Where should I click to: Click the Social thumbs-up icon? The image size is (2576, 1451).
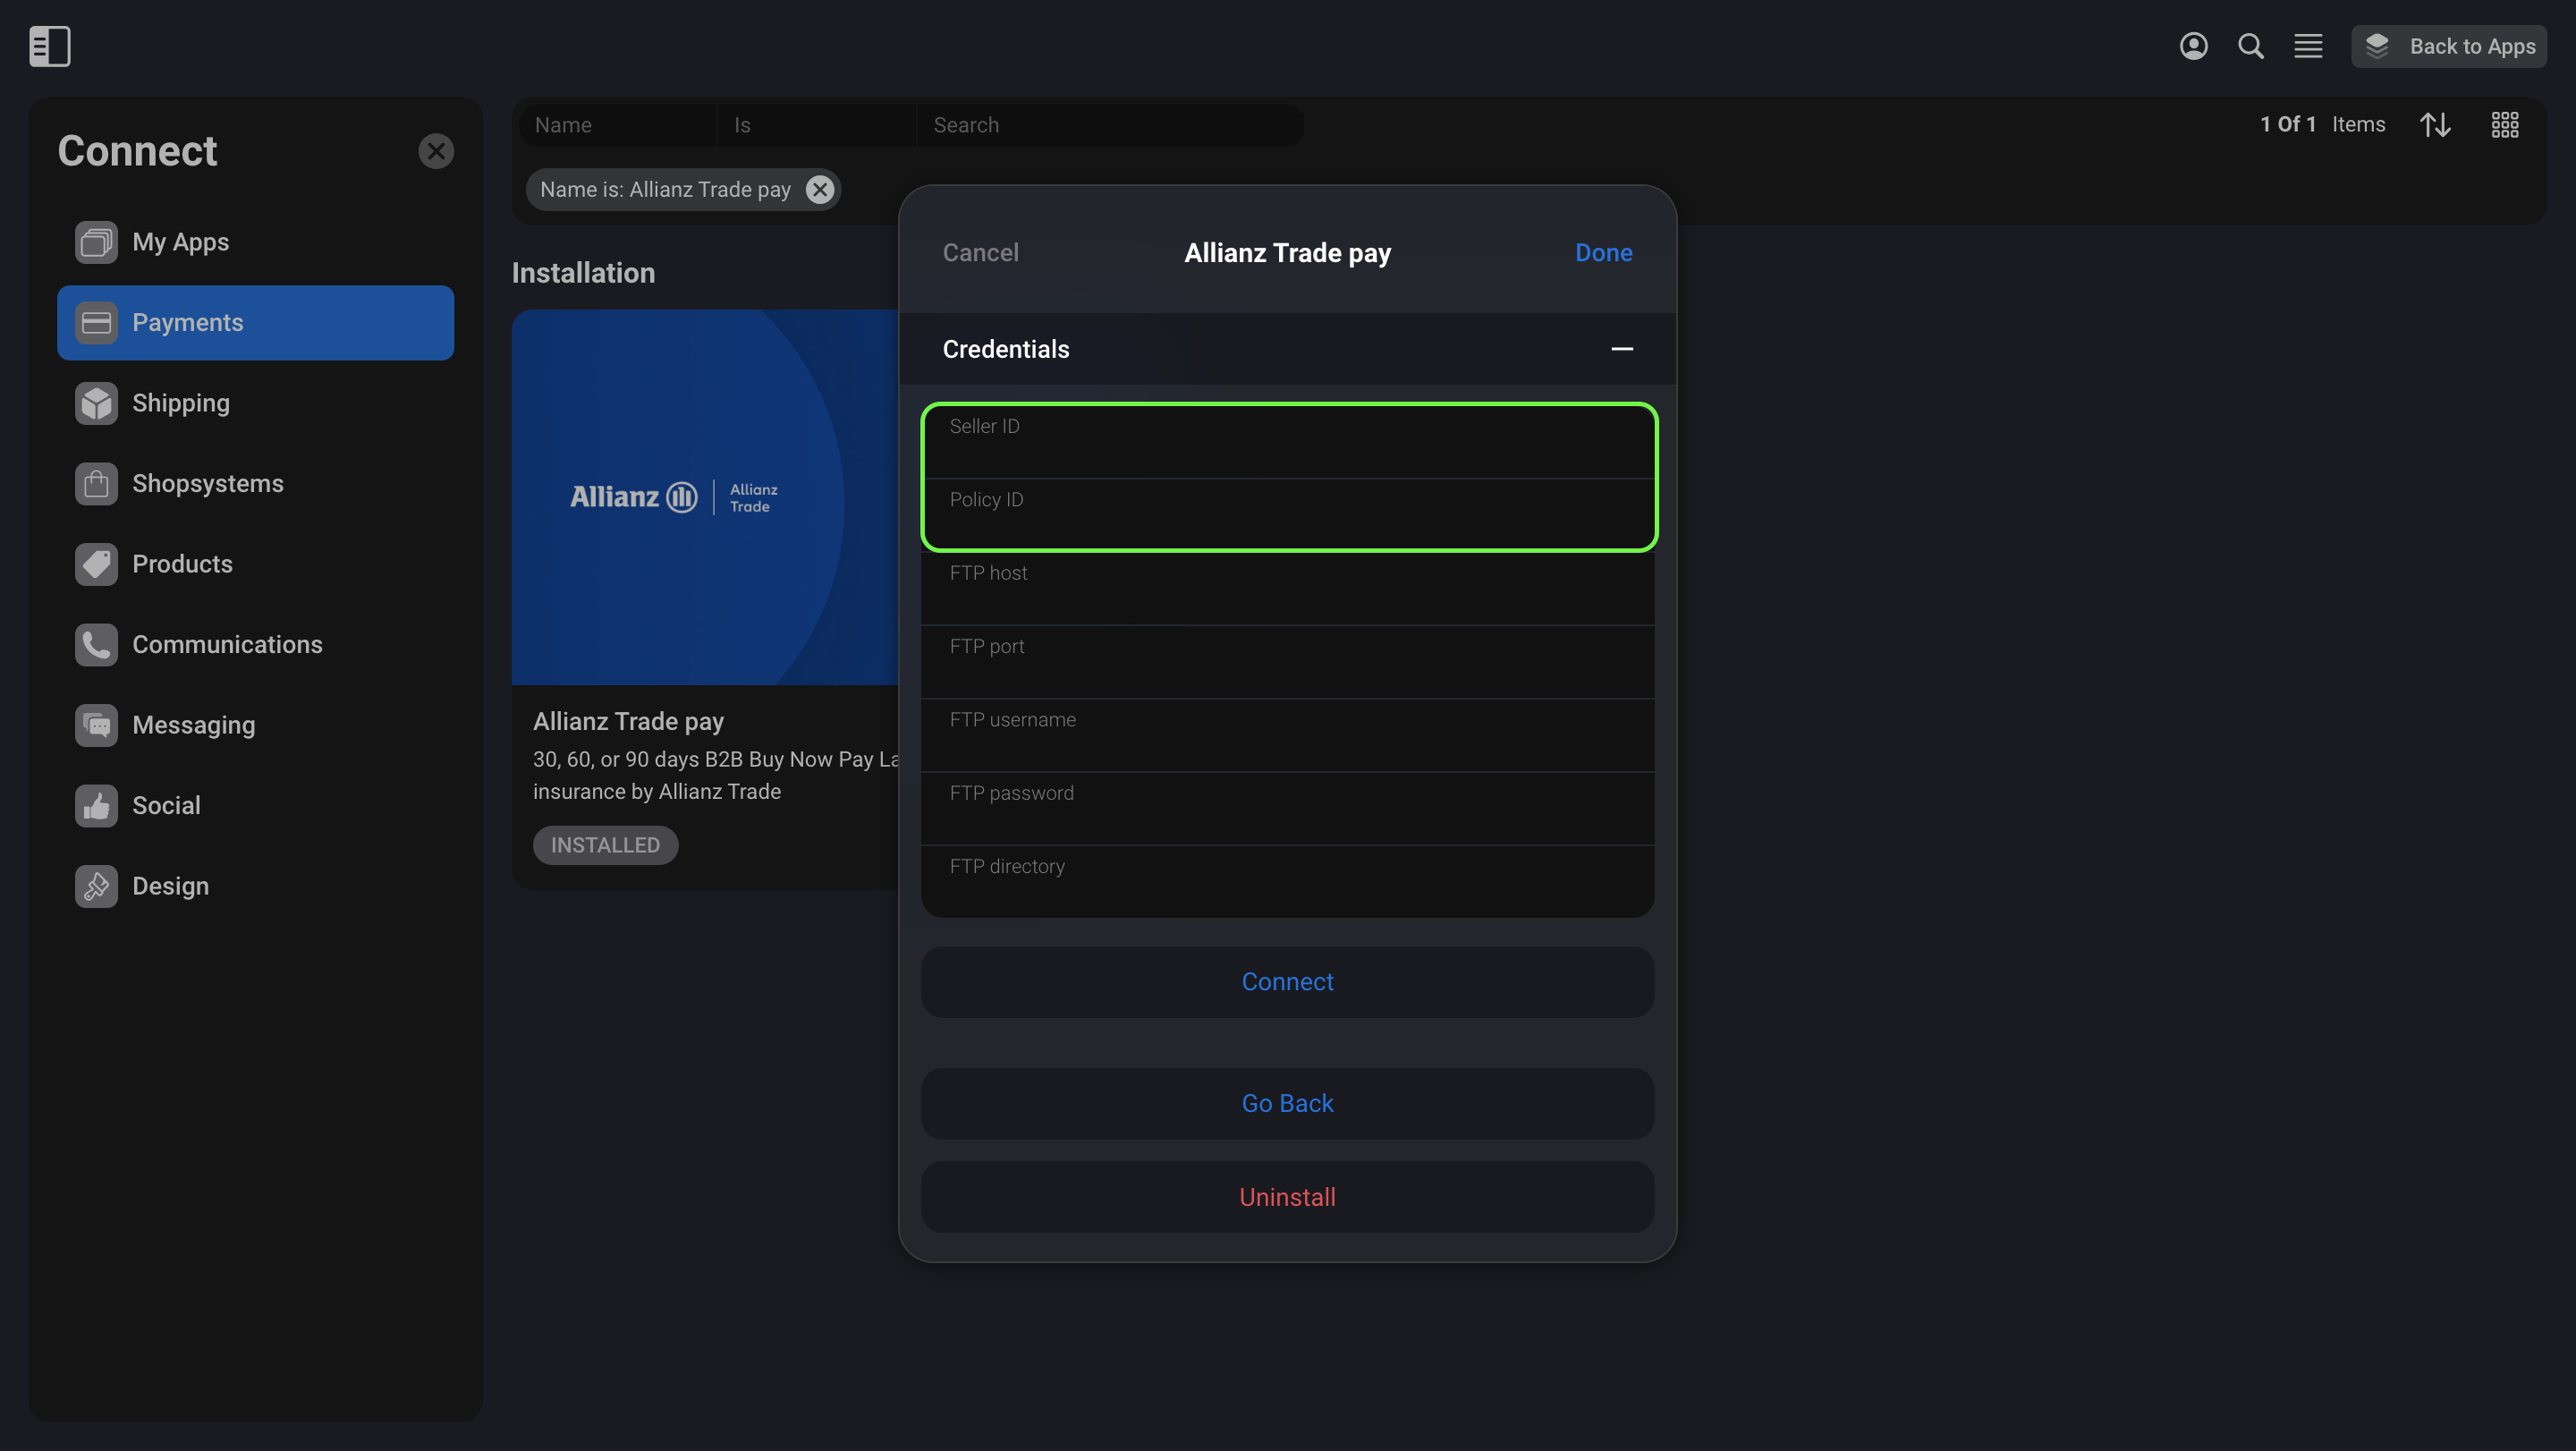[96, 805]
